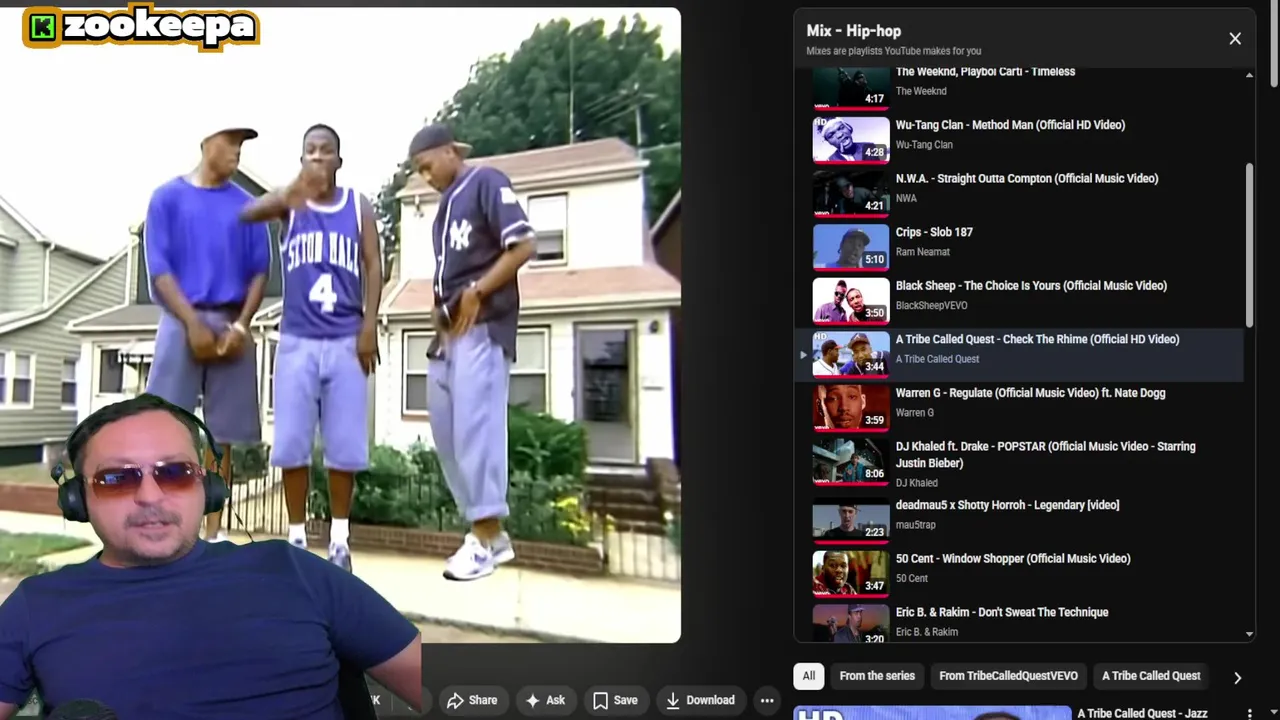Select the All filter chip
1280x720 pixels.
(809, 676)
